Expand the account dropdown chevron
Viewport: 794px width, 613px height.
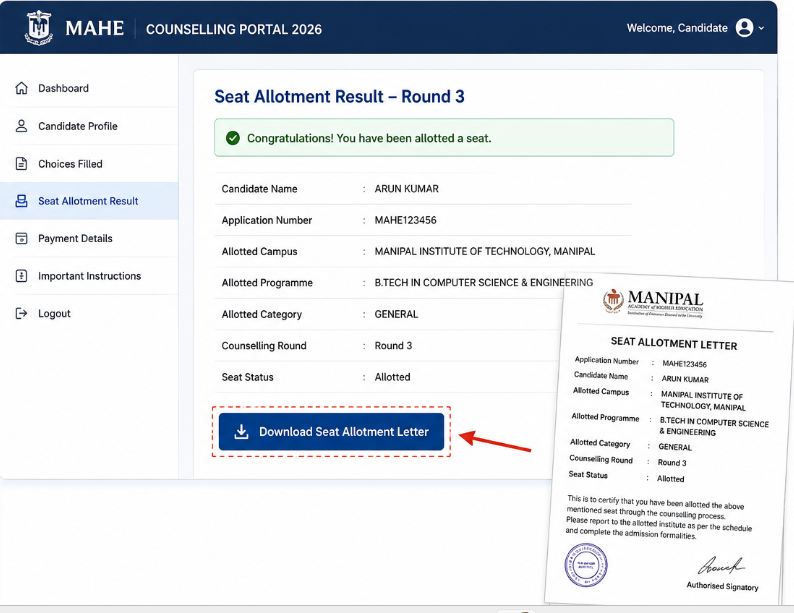[x=761, y=28]
